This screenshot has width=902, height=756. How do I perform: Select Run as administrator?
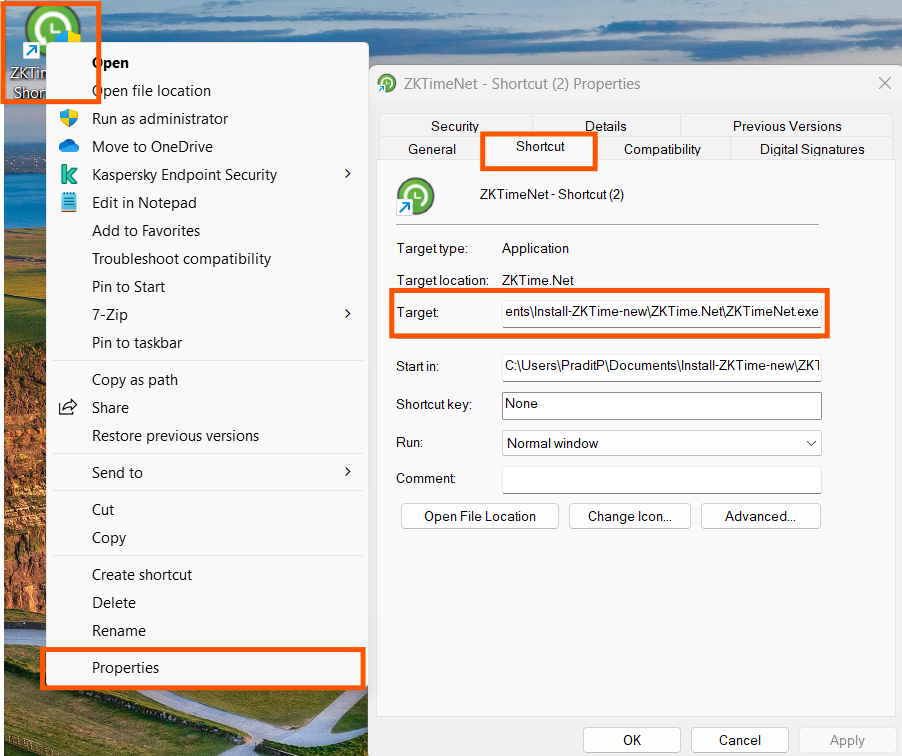207,119
